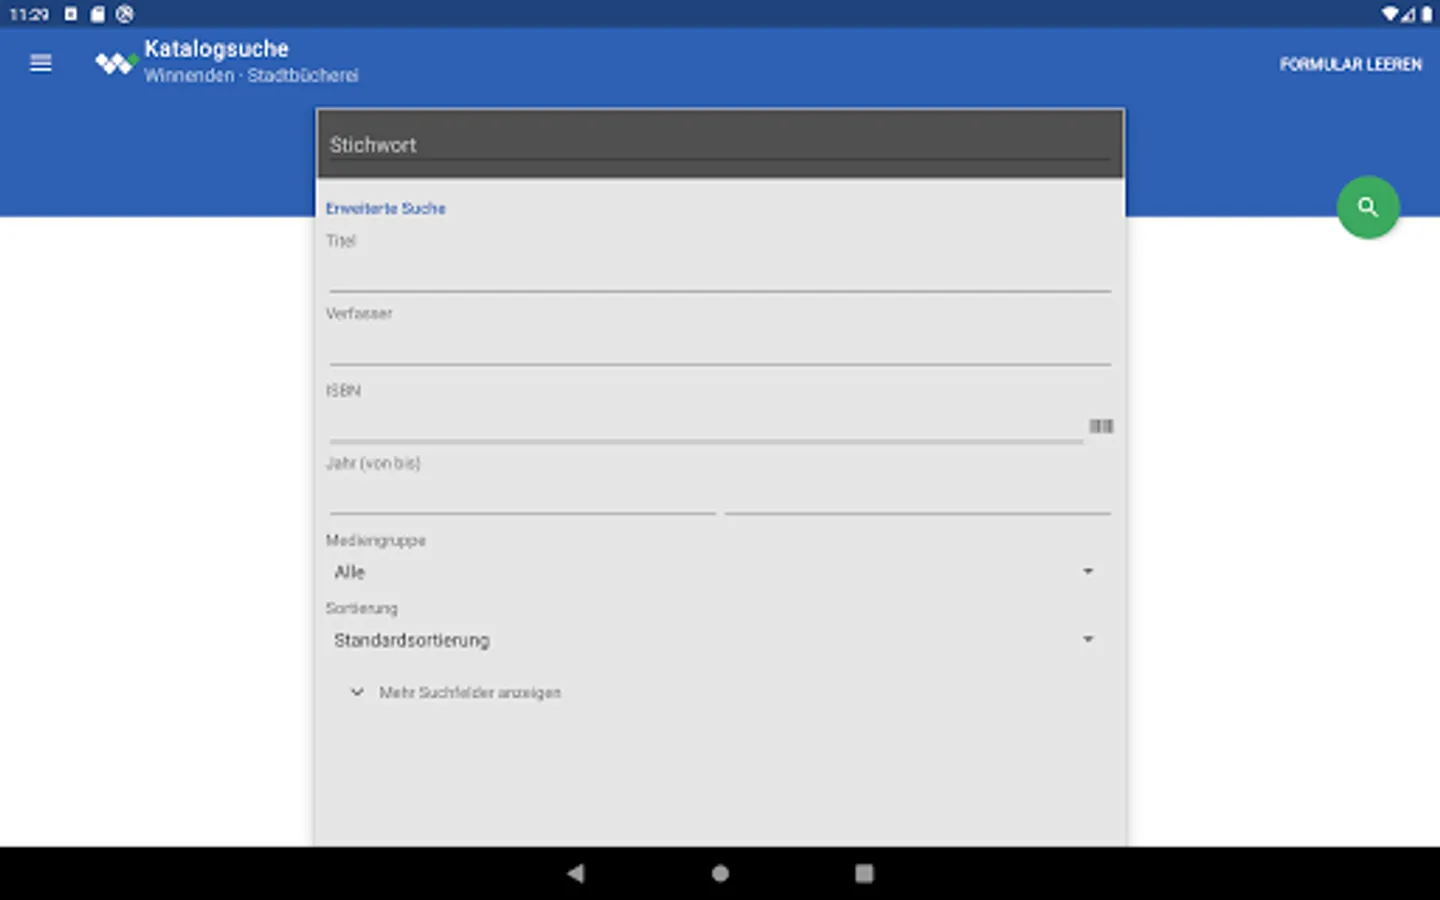Click into the Titel input field
The height and width of the screenshot is (900, 1440).
tap(720, 274)
